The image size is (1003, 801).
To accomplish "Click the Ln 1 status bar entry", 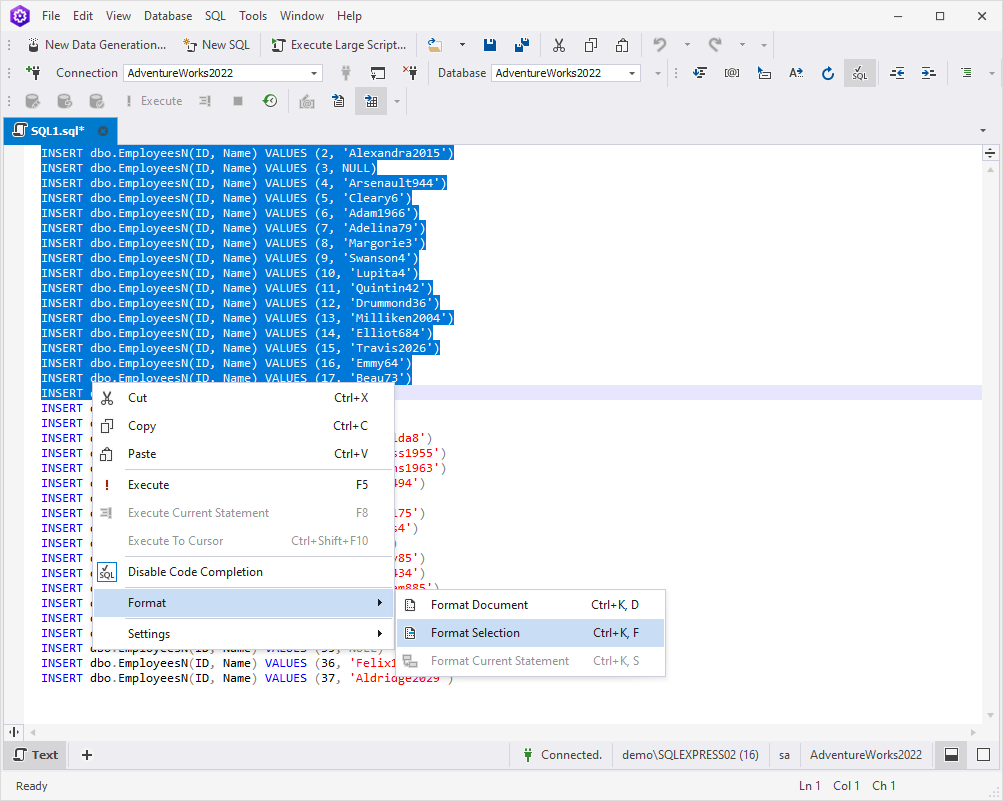I will point(809,786).
